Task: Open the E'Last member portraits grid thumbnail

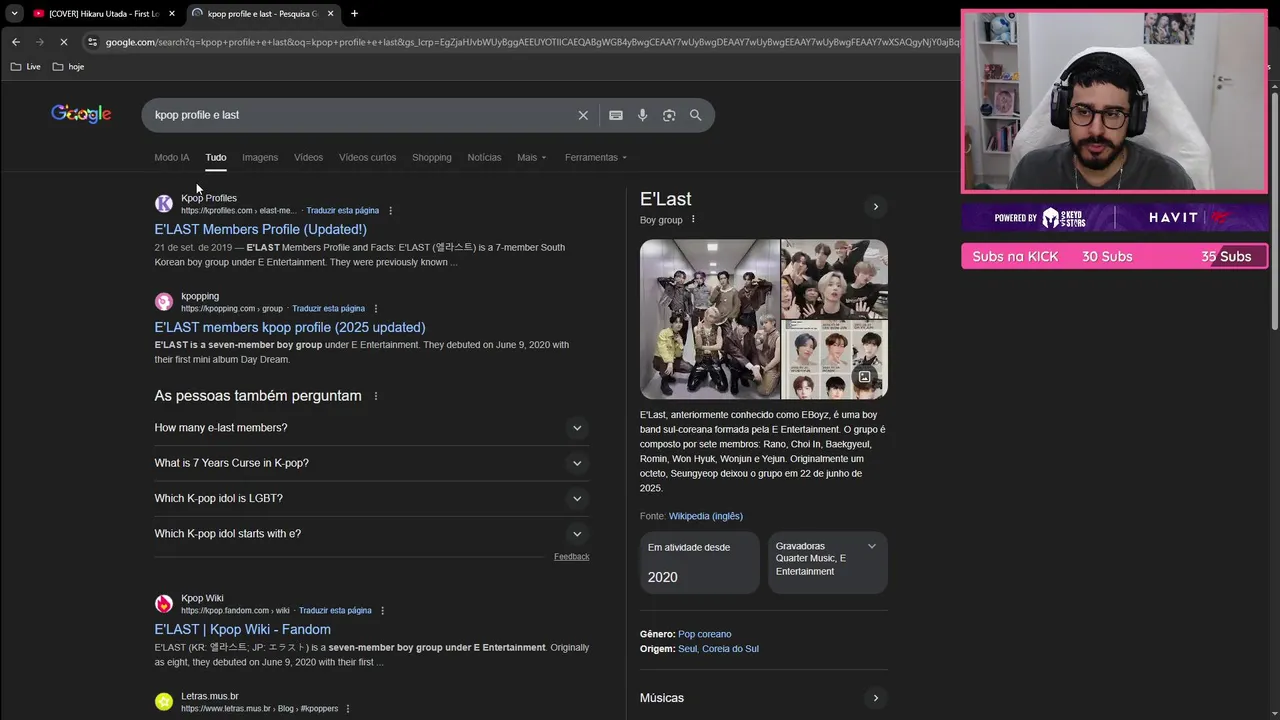Action: pos(835,360)
